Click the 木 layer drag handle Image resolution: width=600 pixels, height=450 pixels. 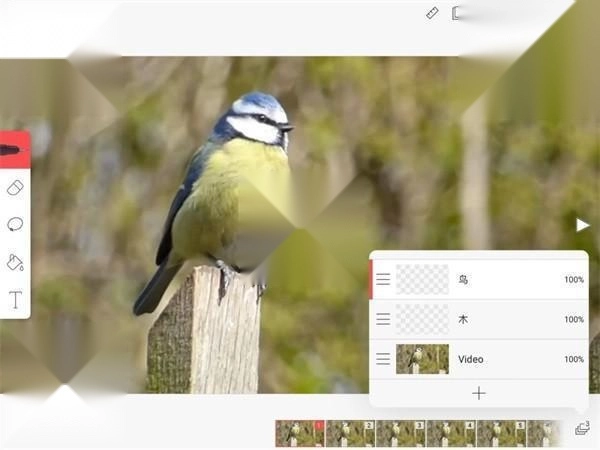383,319
